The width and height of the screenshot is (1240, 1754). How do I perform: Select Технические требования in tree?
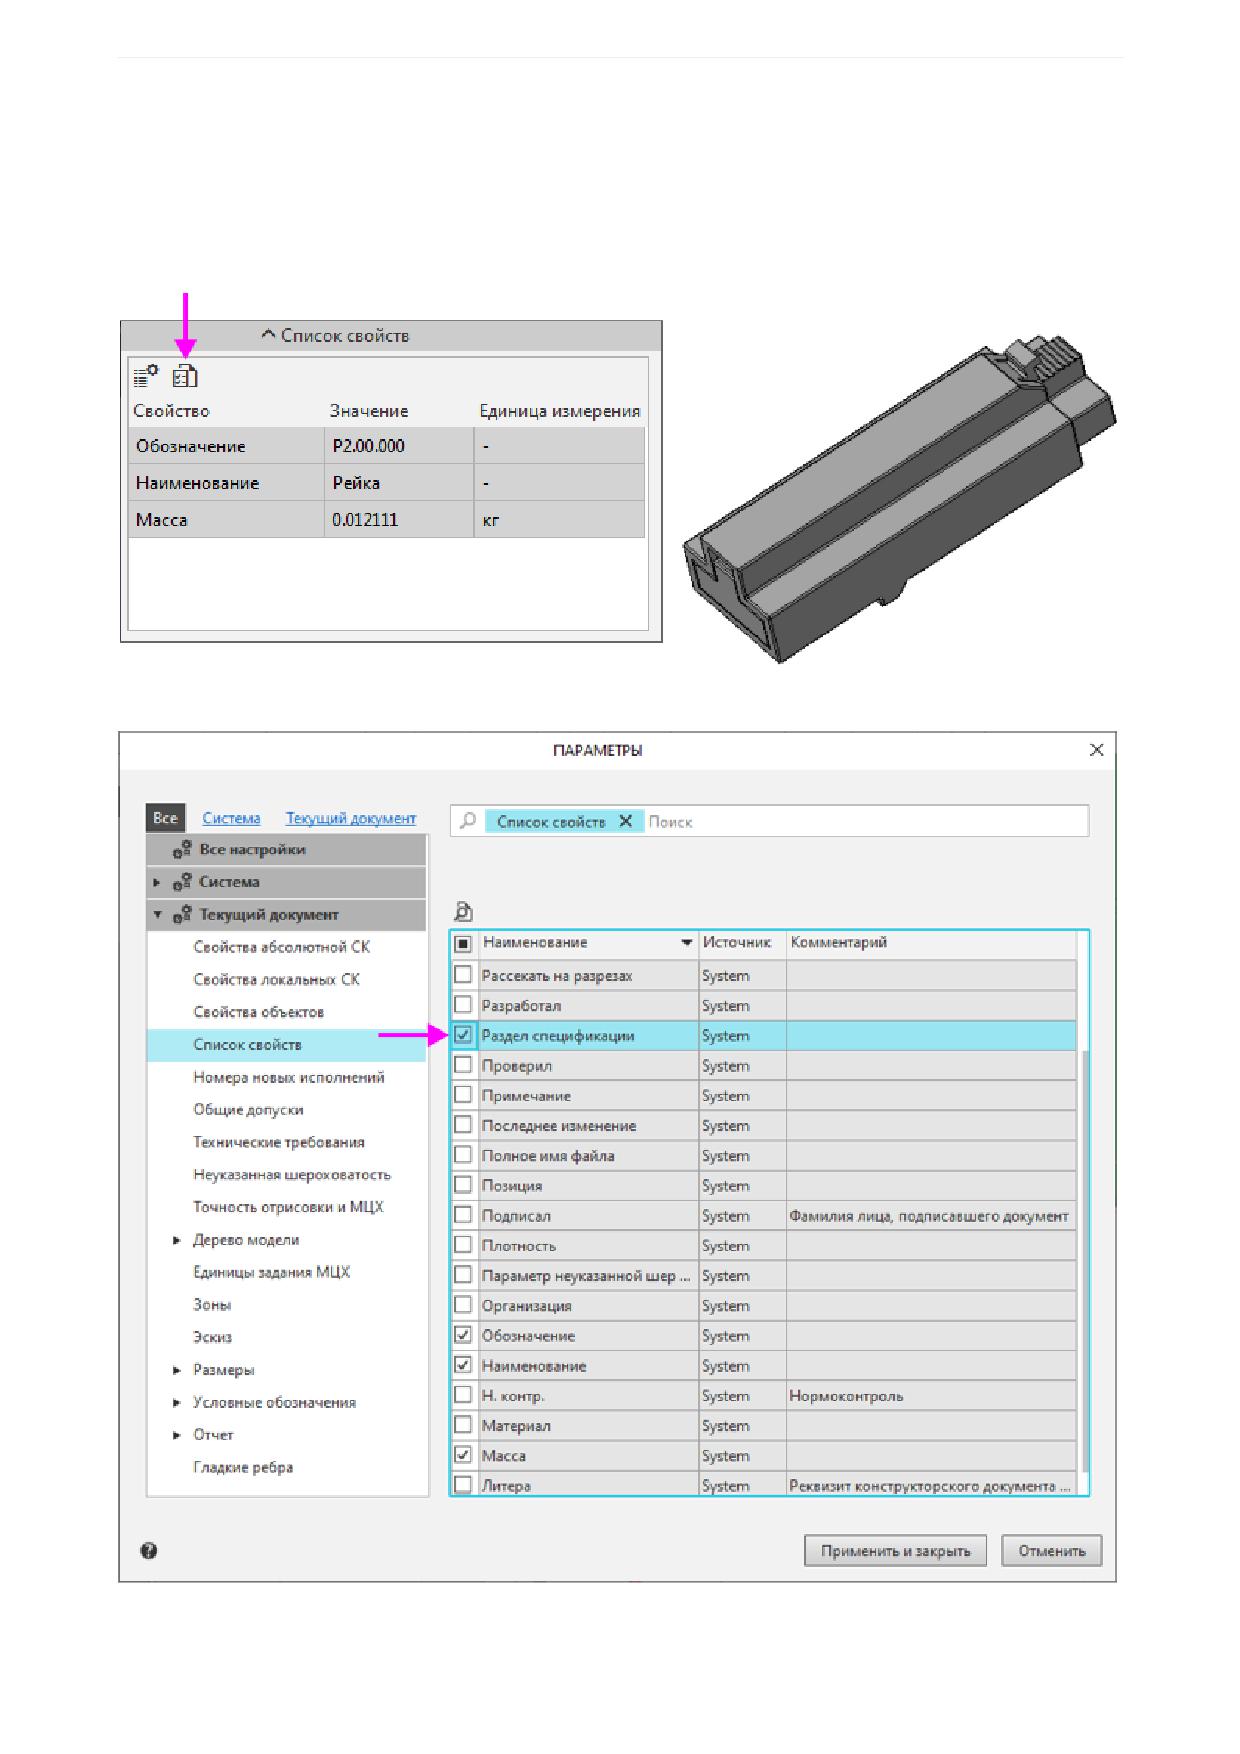(x=279, y=1142)
